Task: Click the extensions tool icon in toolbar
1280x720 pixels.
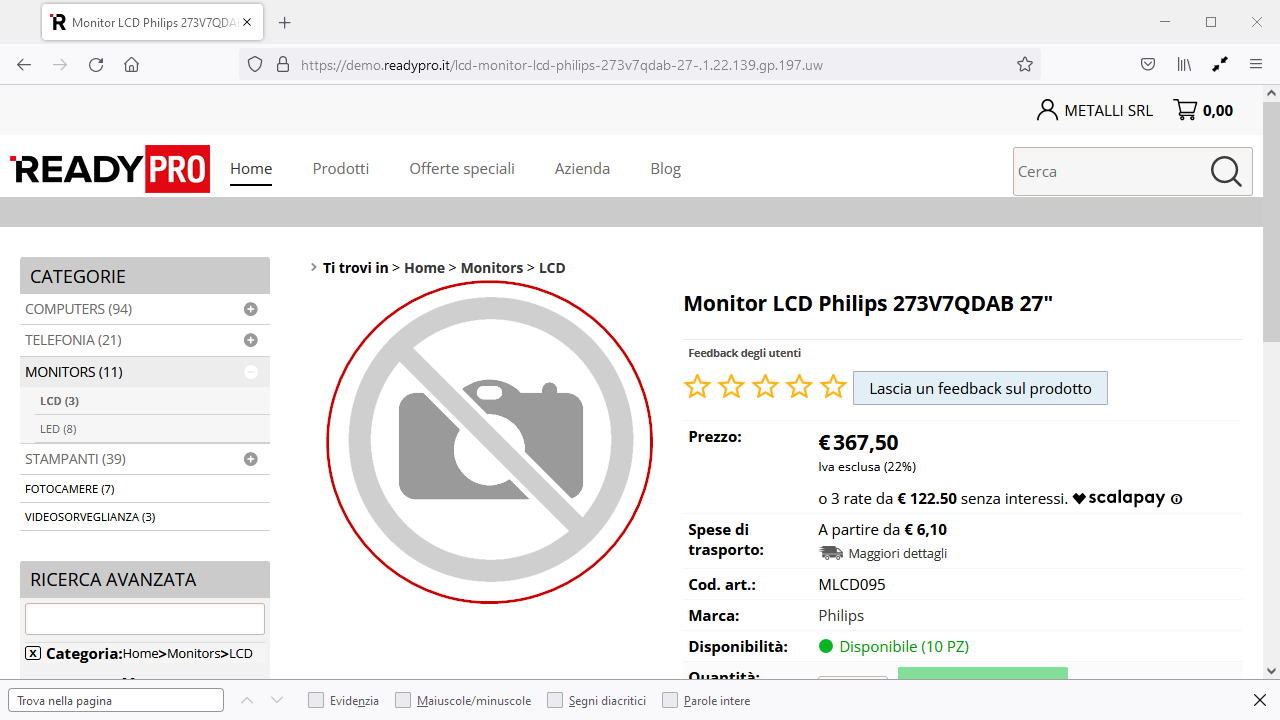Action: (x=1220, y=64)
